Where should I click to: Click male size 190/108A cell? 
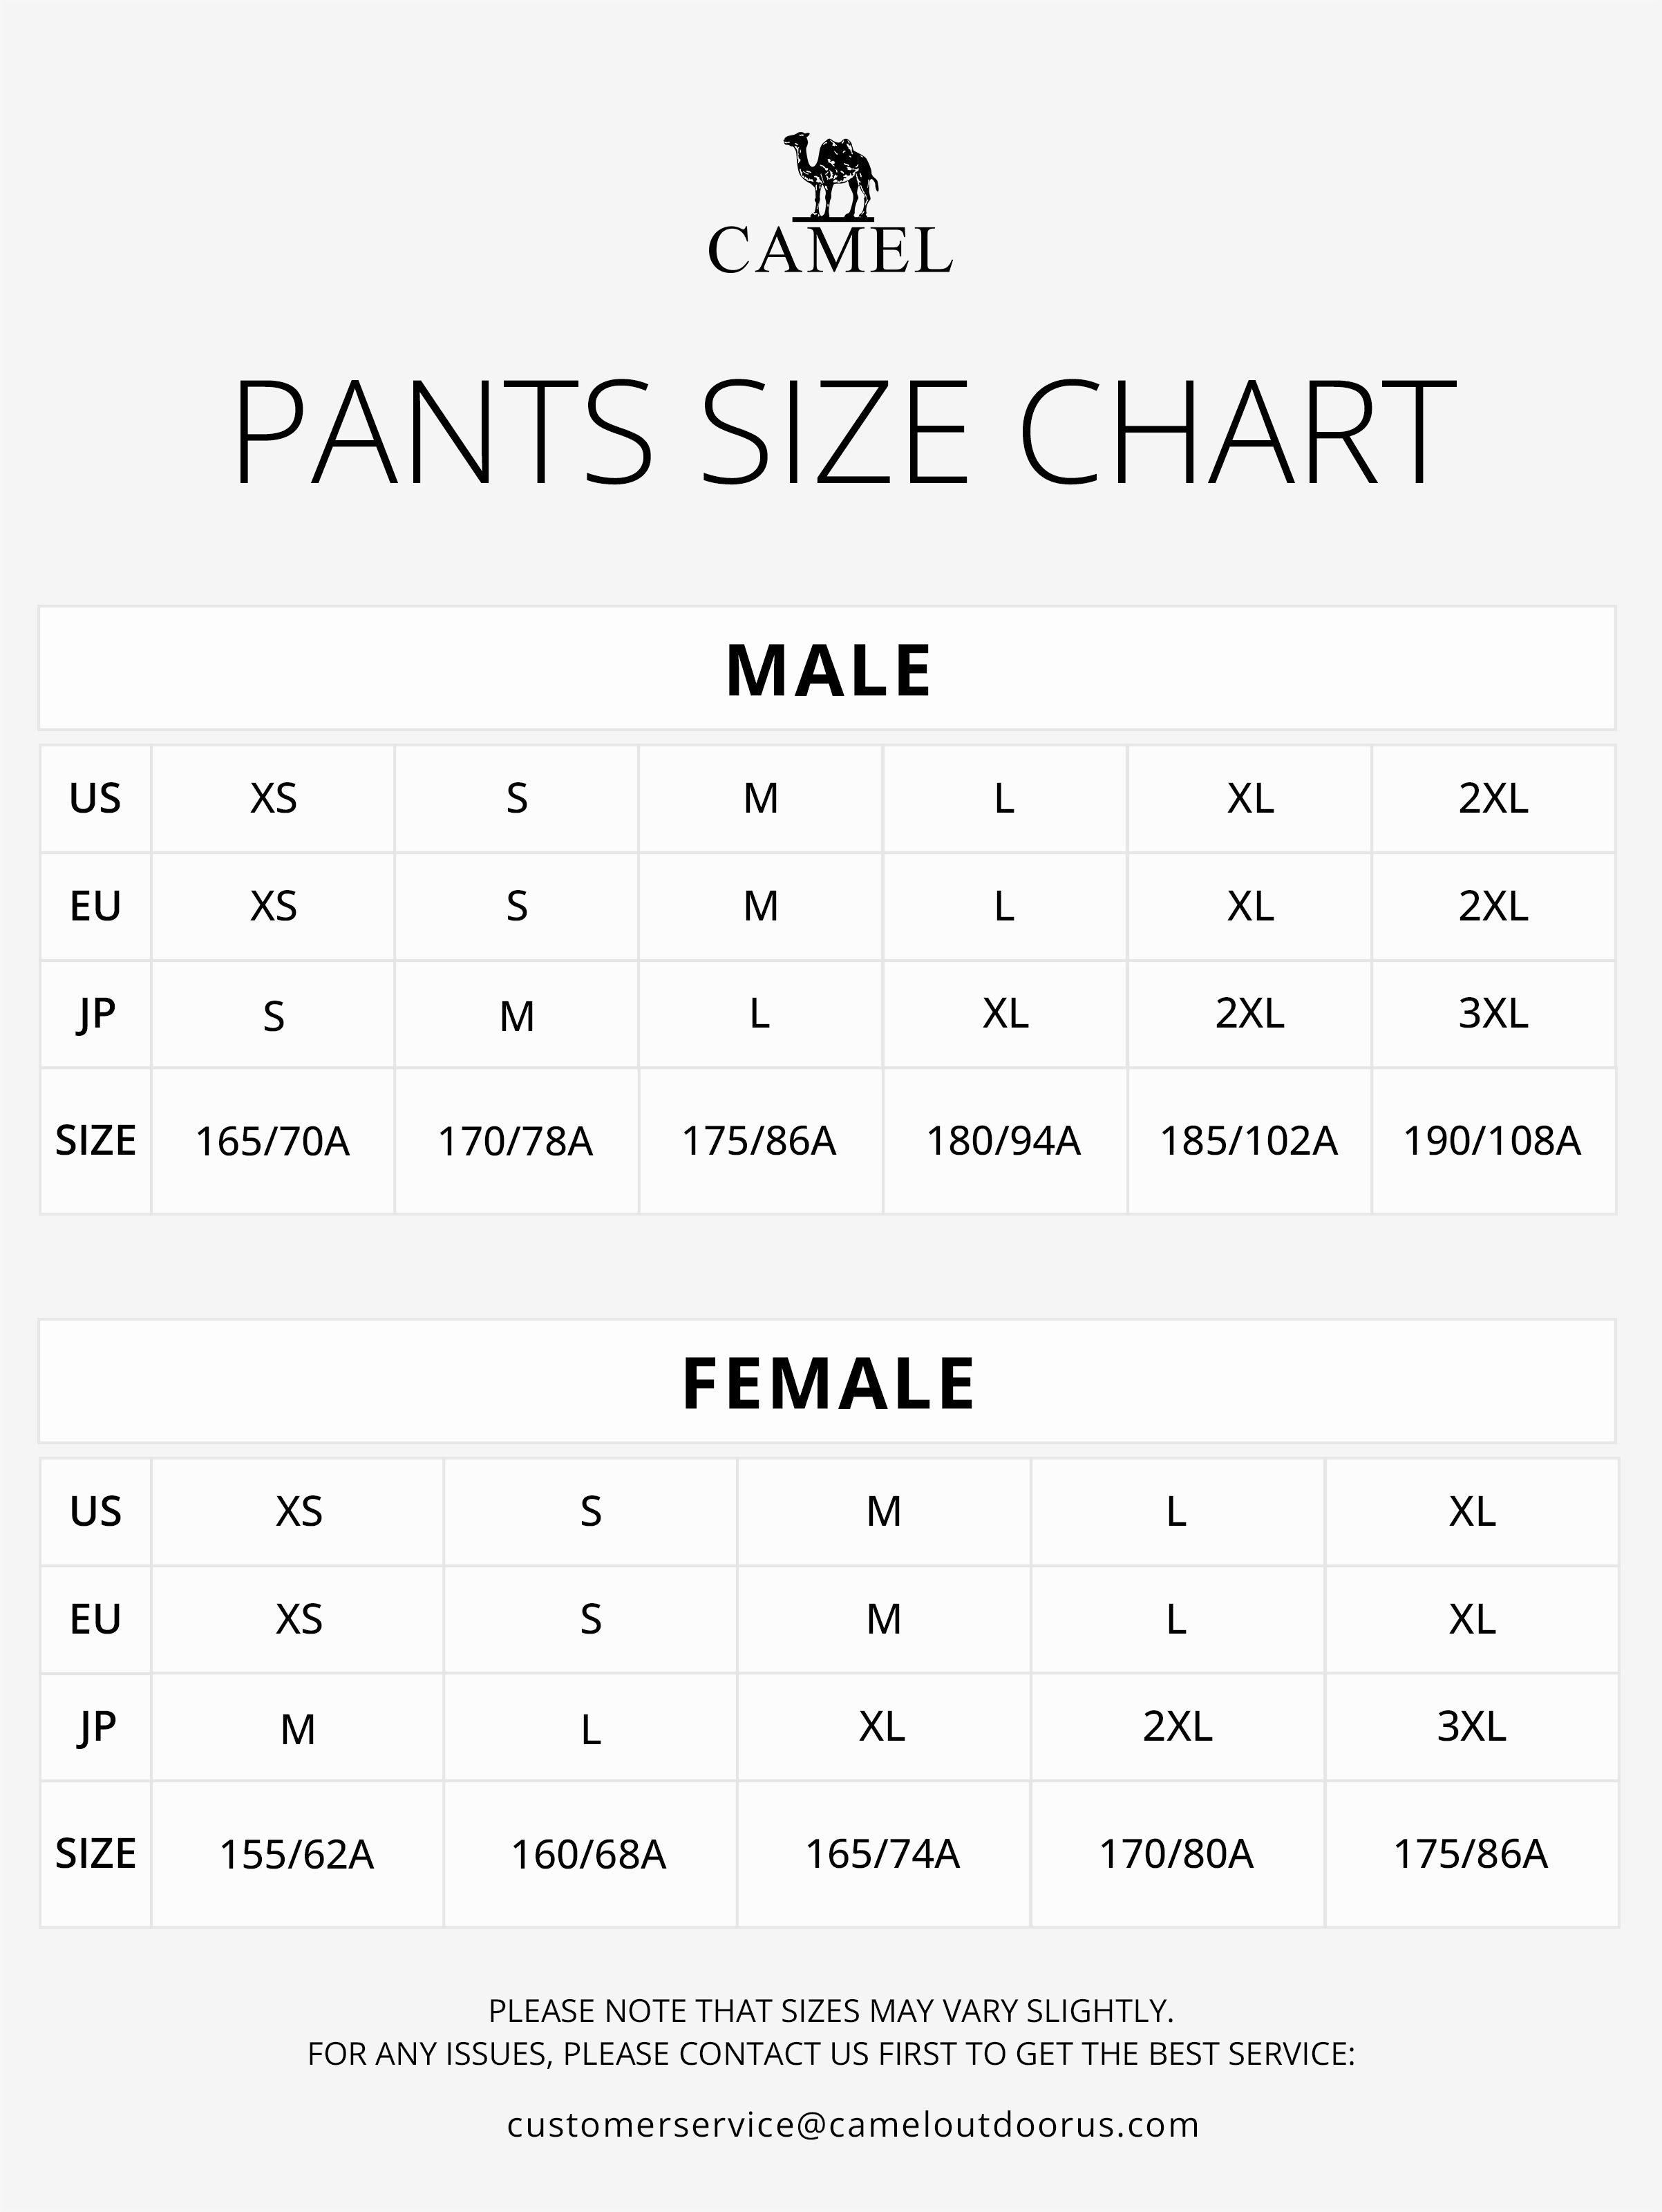[x=1492, y=1141]
